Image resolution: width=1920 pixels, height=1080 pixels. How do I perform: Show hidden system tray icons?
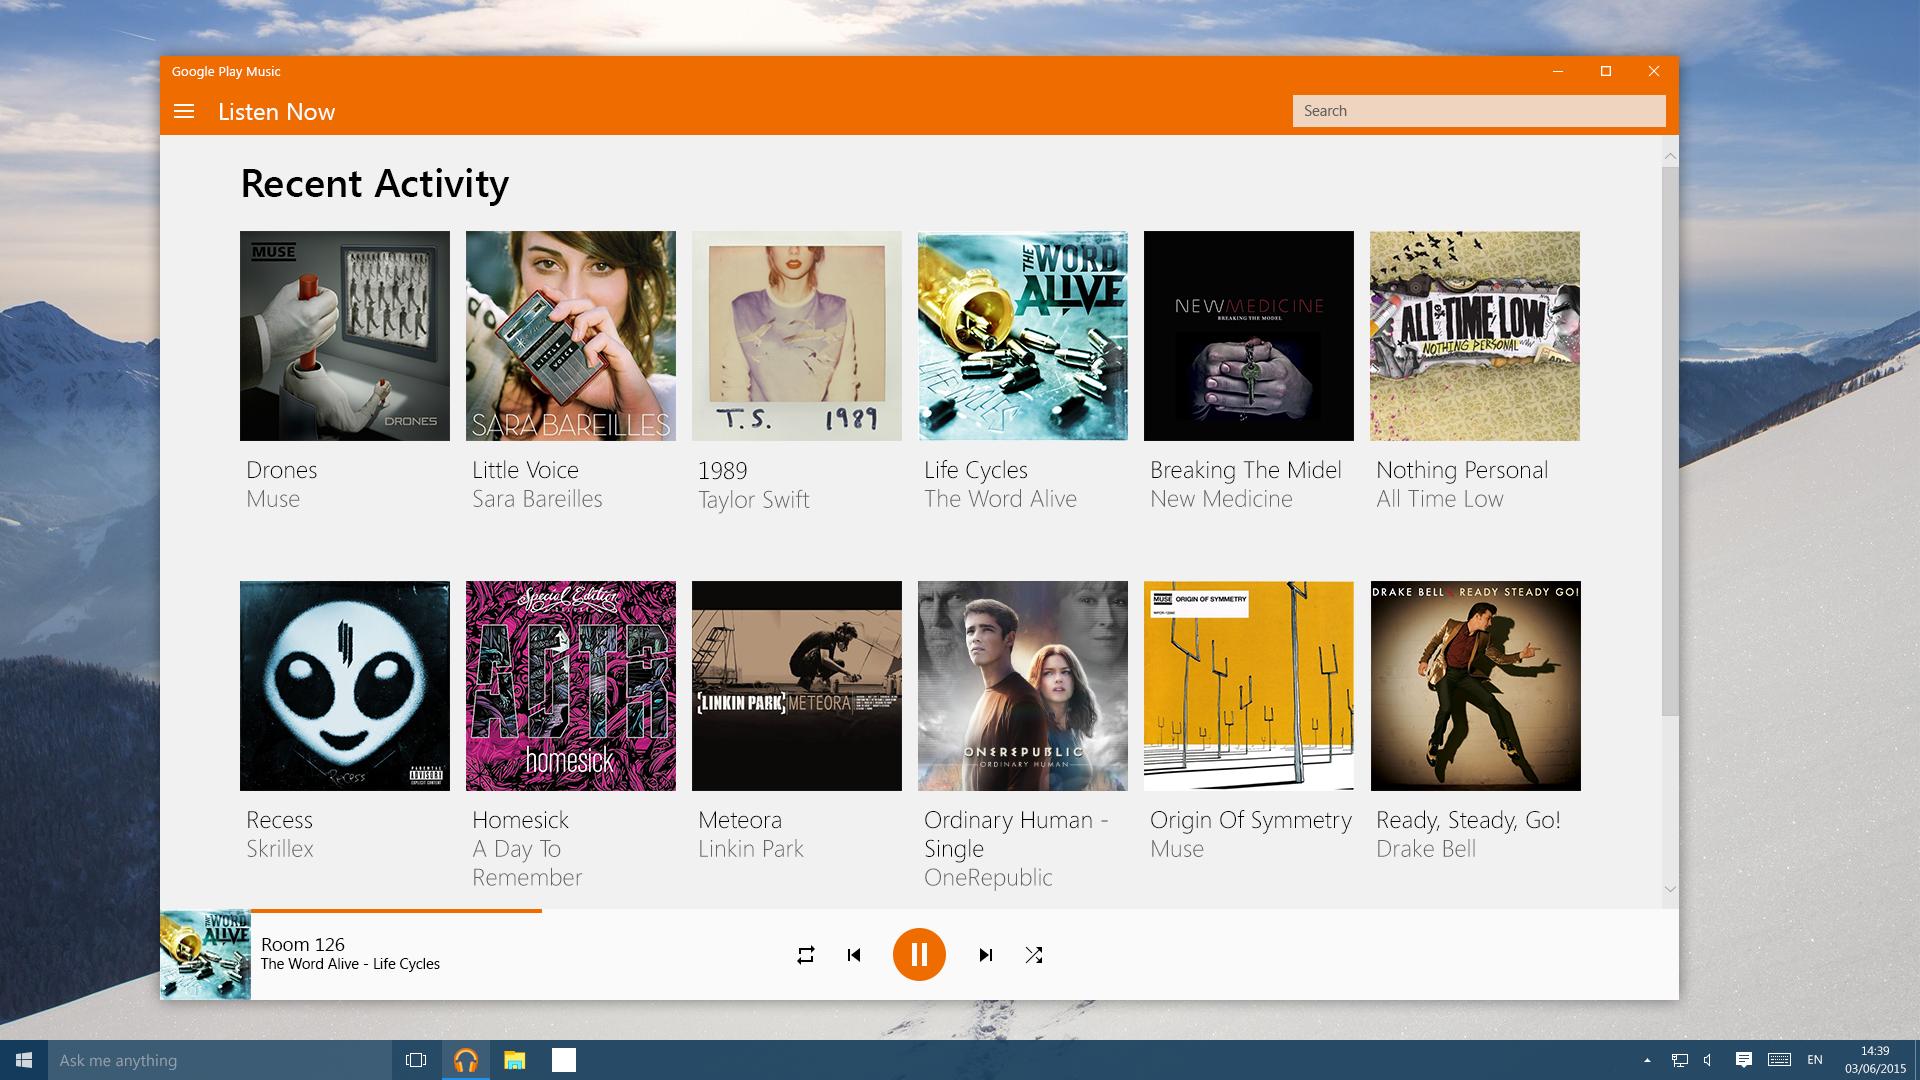(x=1647, y=1060)
